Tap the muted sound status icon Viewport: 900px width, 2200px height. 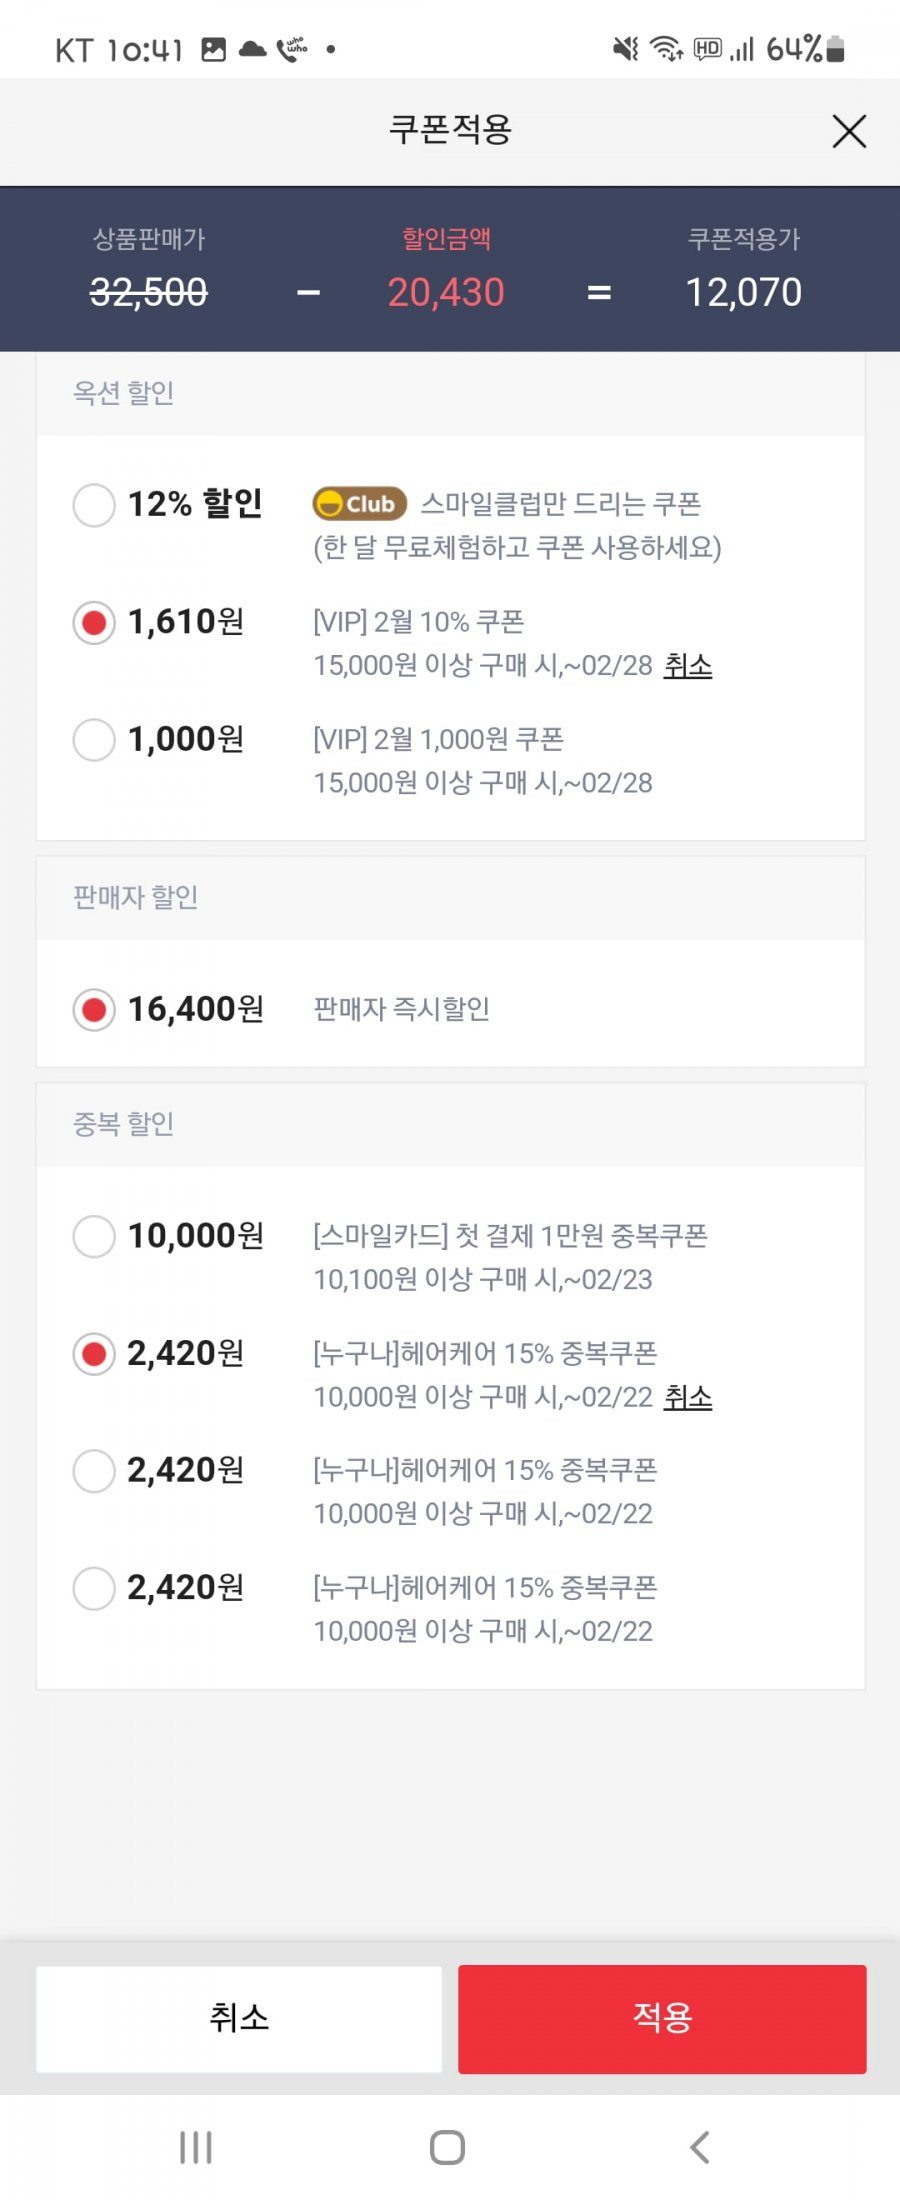626,48
